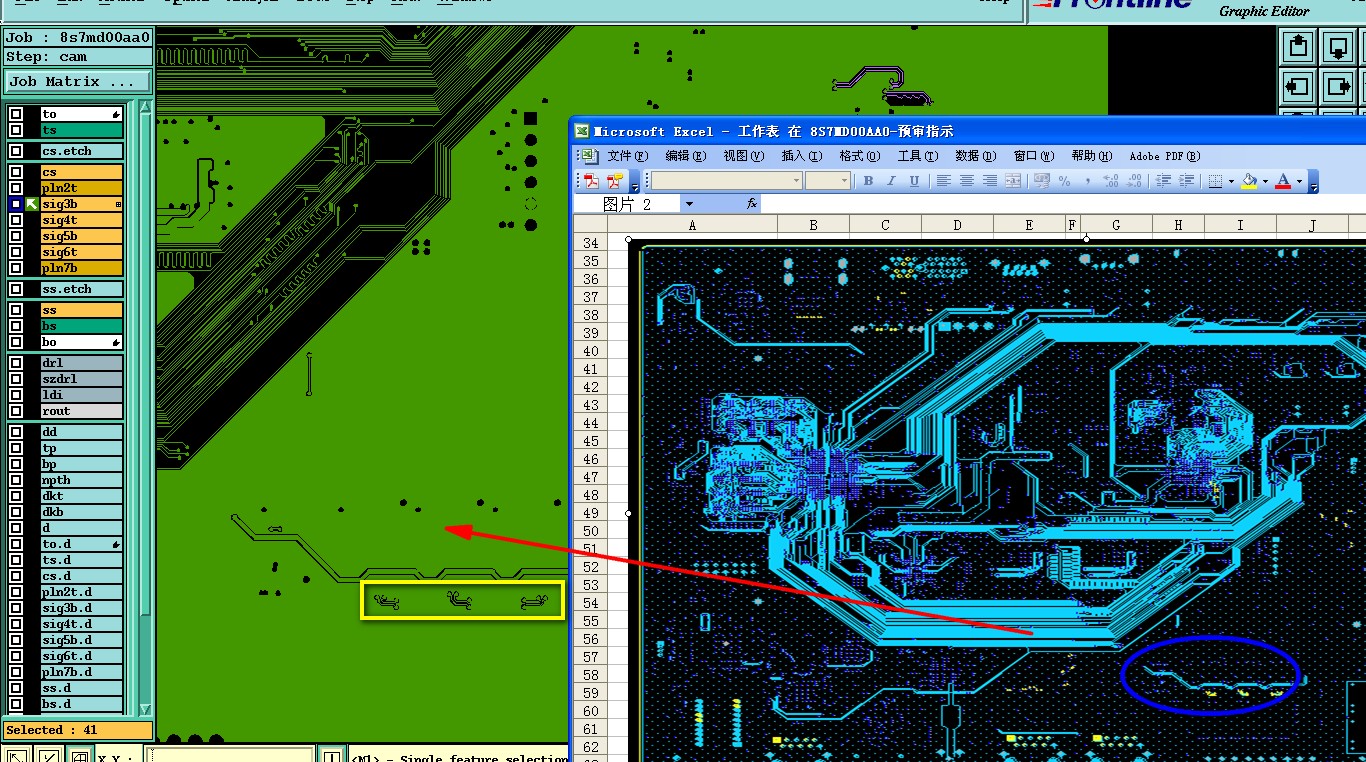
Task: Toggle Italic formatting in Excel
Action: tap(892, 181)
